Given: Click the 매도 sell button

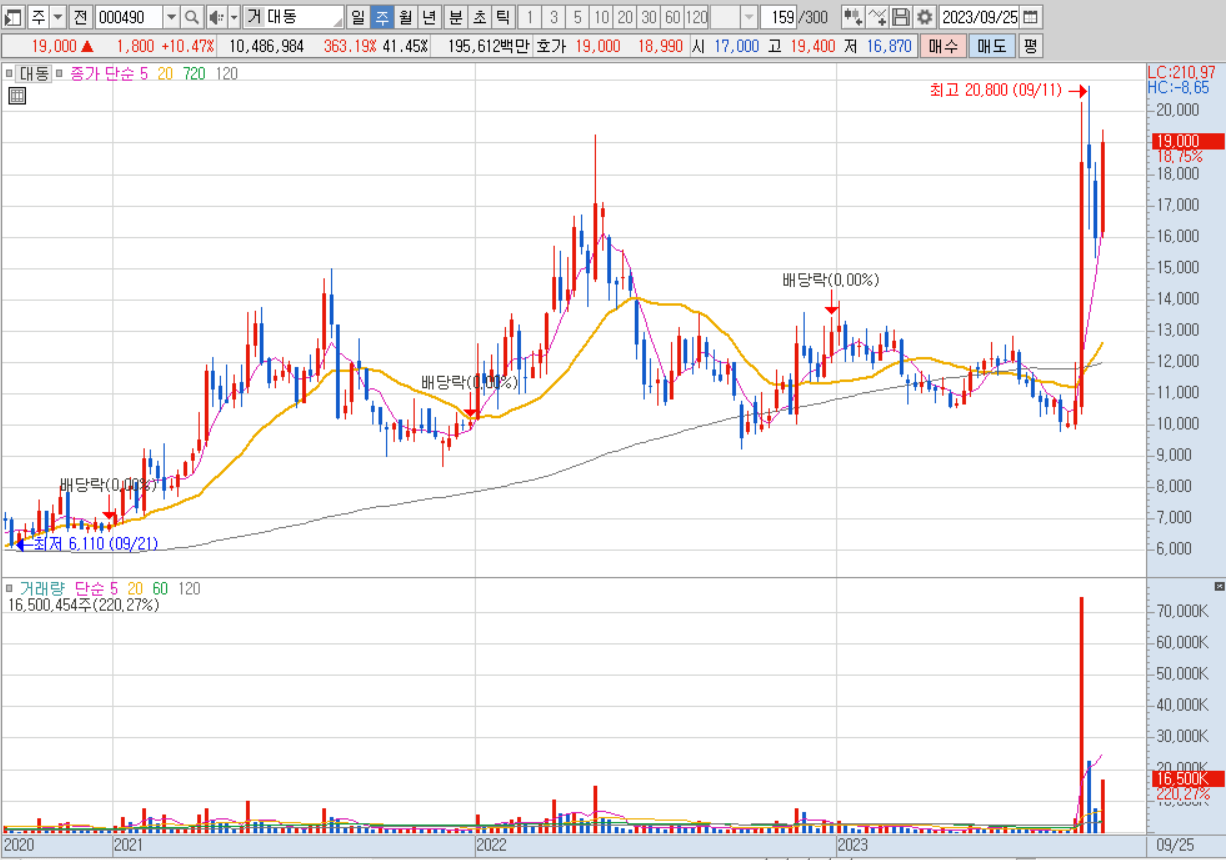Looking at the screenshot, I should click(x=991, y=46).
